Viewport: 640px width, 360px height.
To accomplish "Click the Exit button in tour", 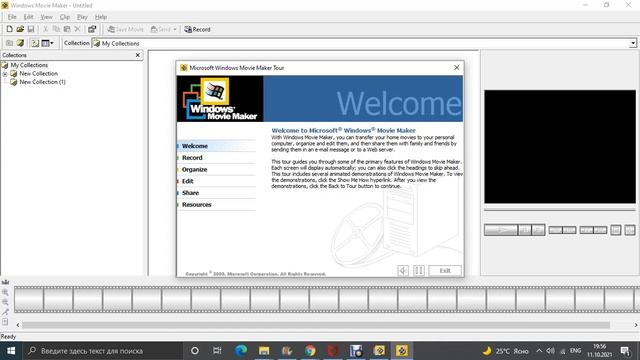I will click(445, 270).
